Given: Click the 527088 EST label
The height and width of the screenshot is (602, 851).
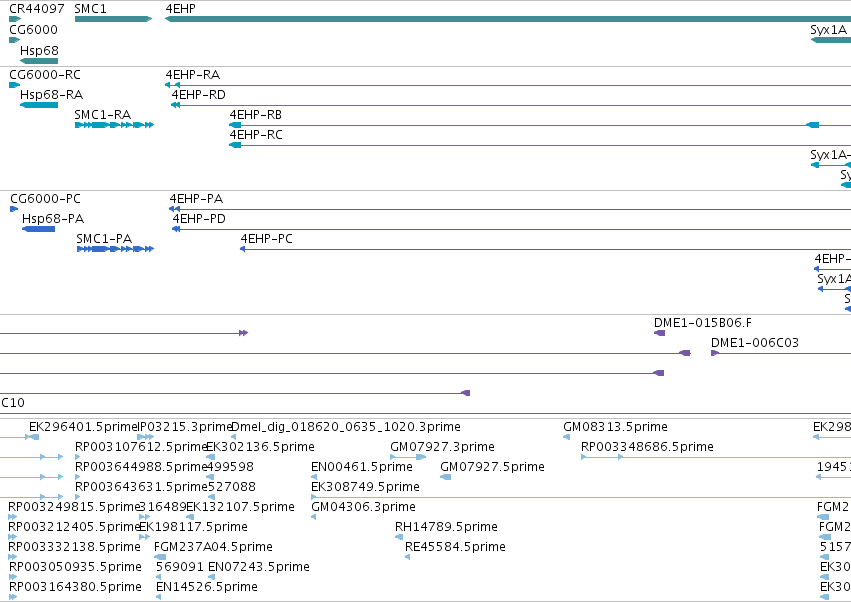Looking at the screenshot, I should coord(232,487).
